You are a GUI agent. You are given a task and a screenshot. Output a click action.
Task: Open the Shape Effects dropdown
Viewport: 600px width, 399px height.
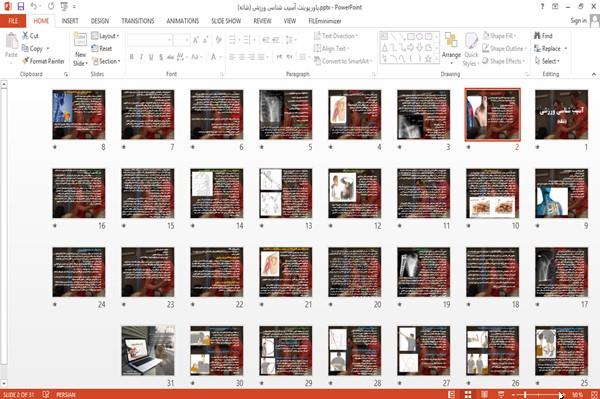click(504, 61)
